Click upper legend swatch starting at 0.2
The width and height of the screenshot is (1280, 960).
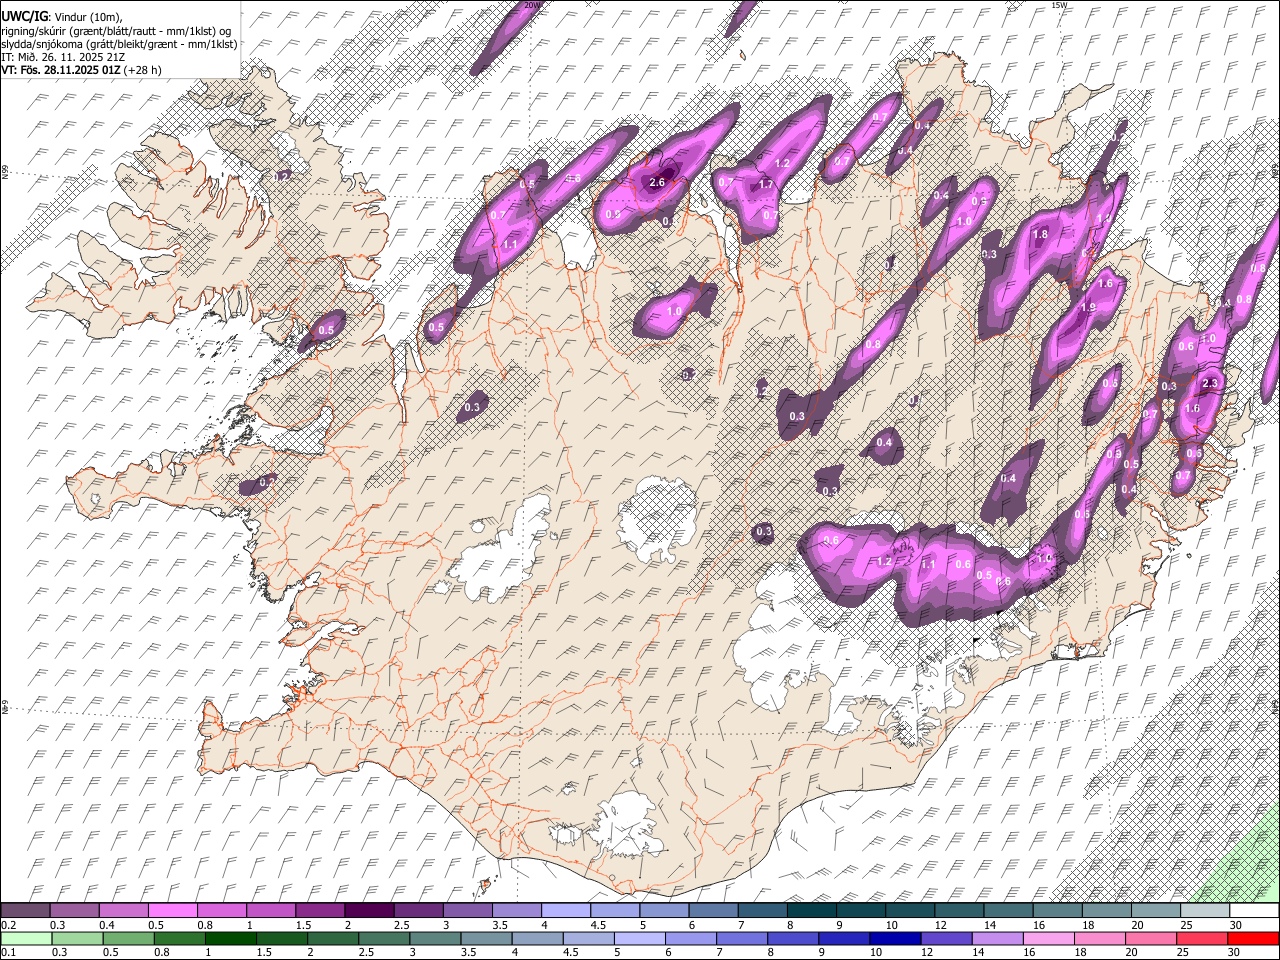(x=25, y=911)
